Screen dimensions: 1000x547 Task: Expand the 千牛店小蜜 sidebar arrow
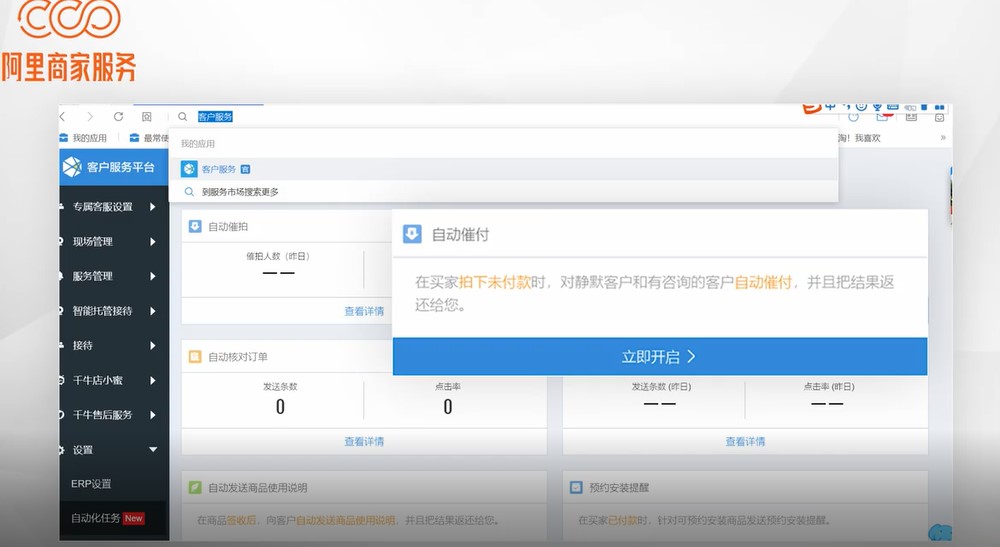152,380
